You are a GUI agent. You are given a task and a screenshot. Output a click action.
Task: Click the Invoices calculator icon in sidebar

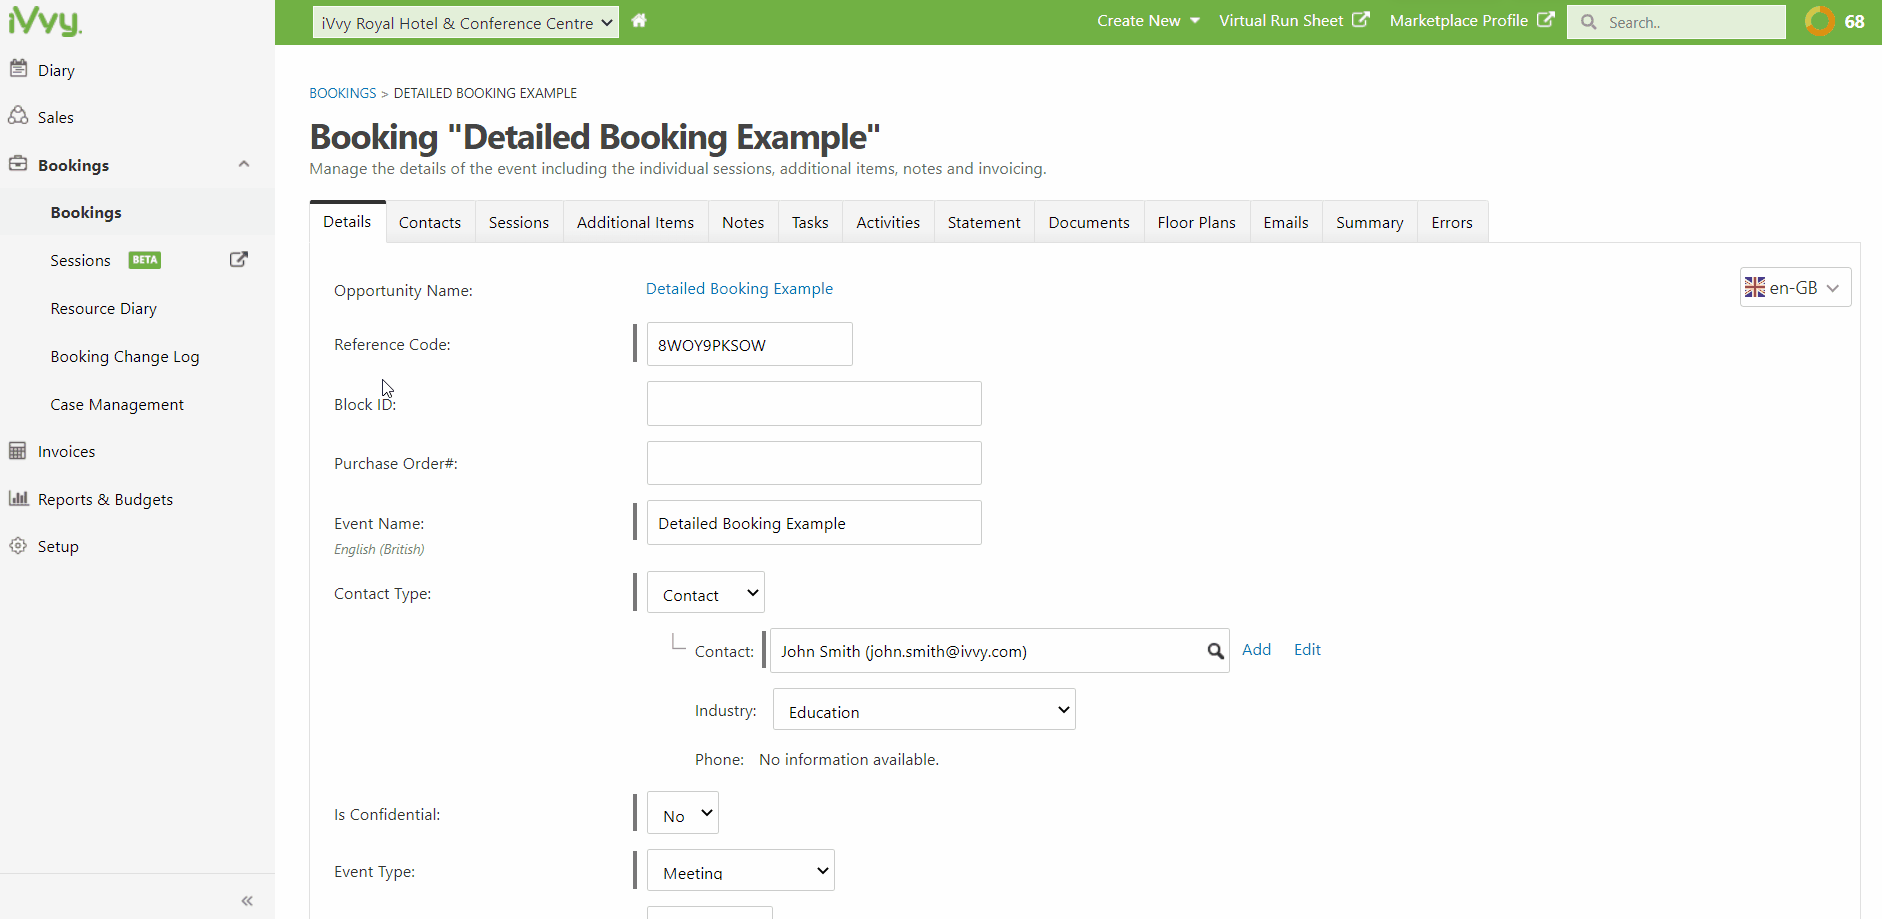18,451
